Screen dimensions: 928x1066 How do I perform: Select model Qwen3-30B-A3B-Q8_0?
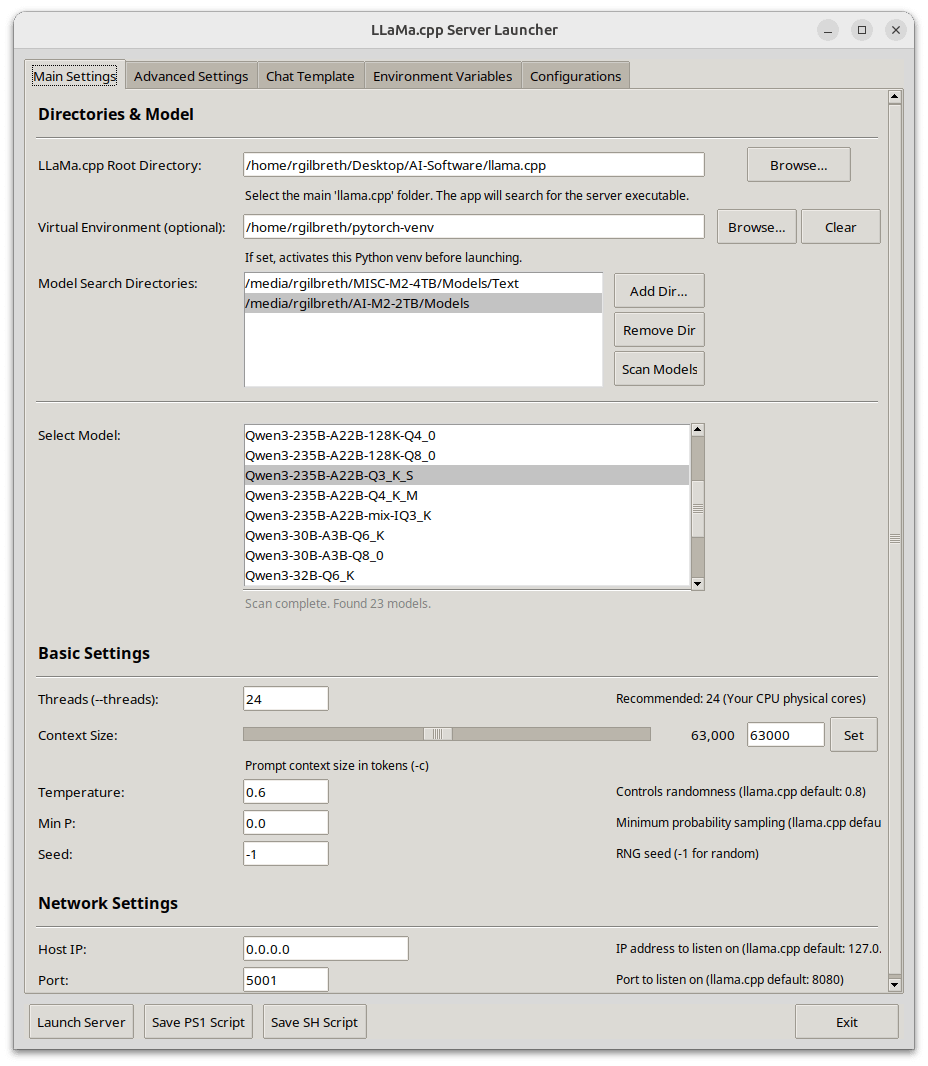[466, 555]
